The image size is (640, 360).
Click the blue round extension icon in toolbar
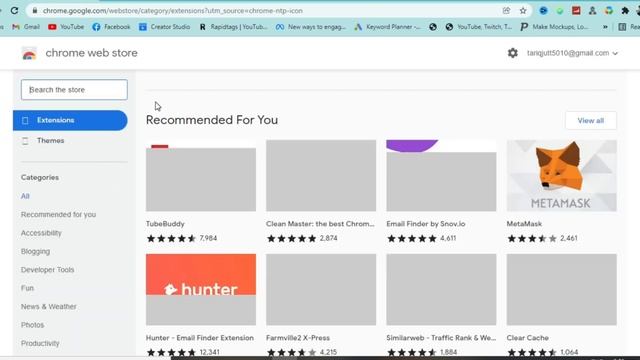543,11
